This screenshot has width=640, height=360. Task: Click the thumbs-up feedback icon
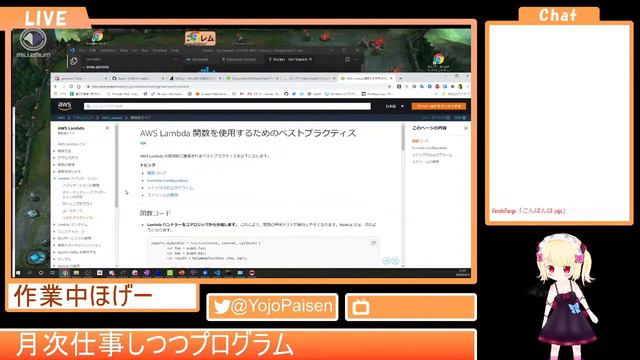click(386, 261)
